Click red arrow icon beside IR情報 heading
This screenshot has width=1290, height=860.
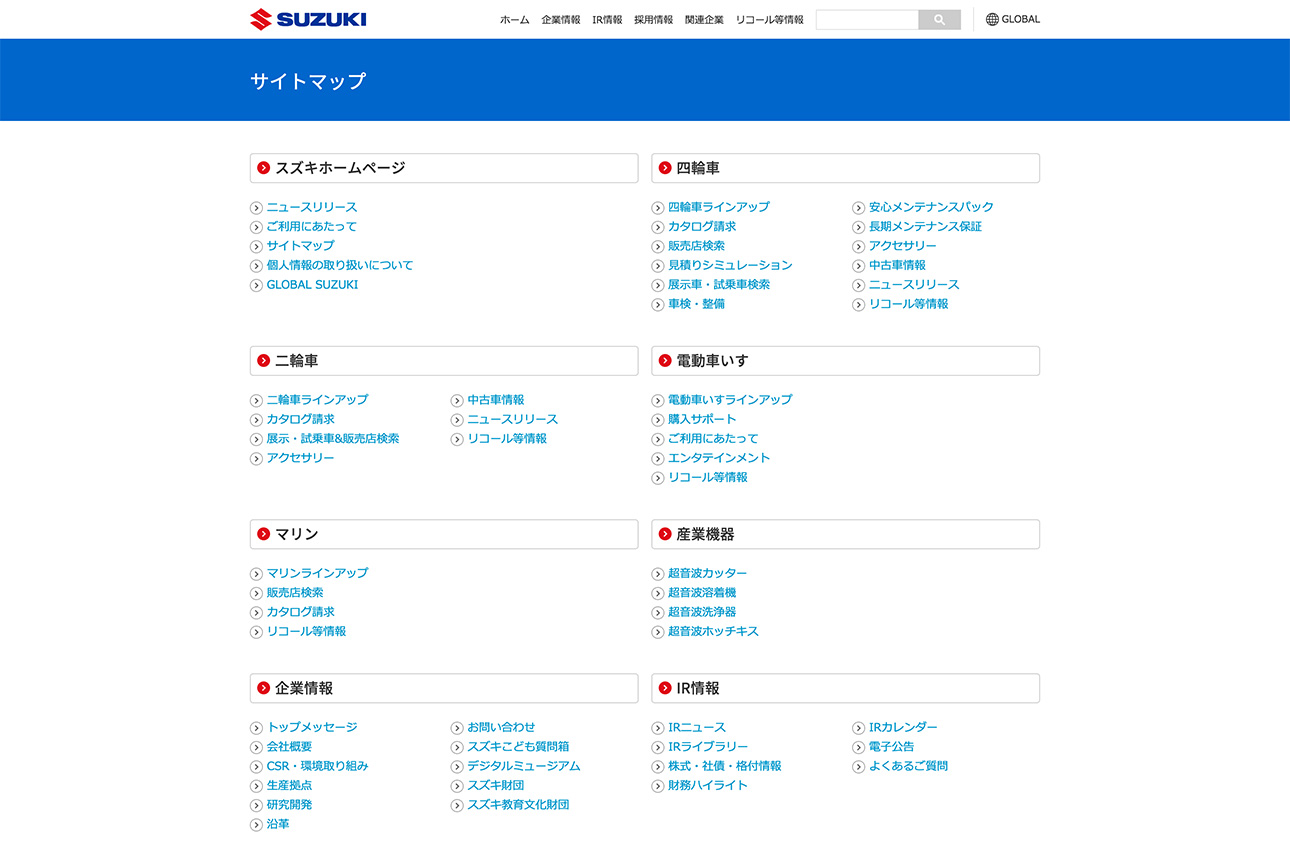pos(665,688)
